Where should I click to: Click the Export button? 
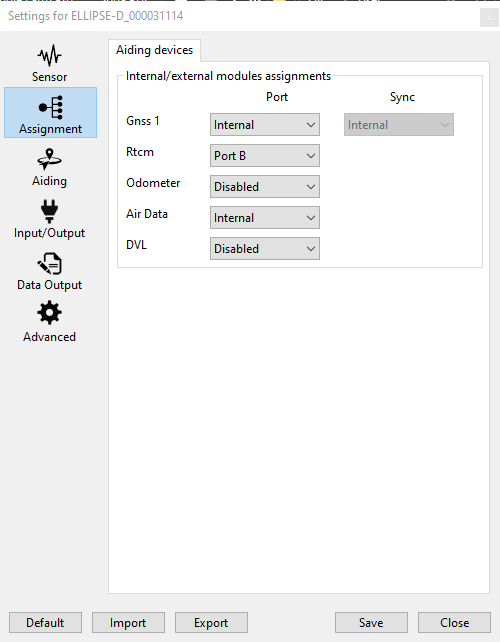point(211,623)
